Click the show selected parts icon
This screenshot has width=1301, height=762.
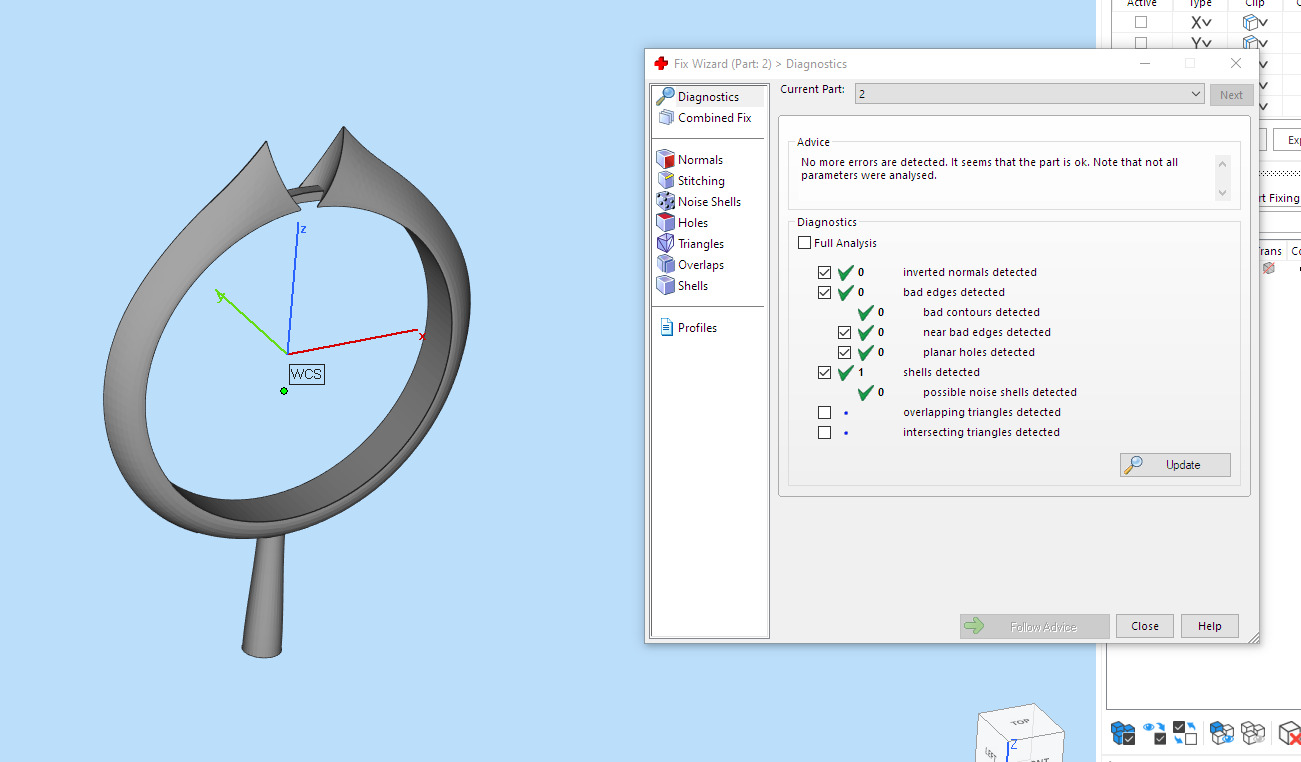coord(1221,733)
